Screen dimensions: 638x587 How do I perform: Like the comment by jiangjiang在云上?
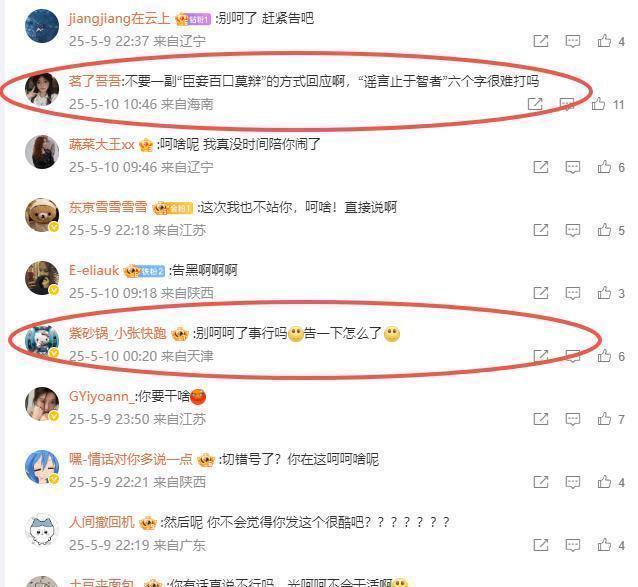click(x=604, y=41)
